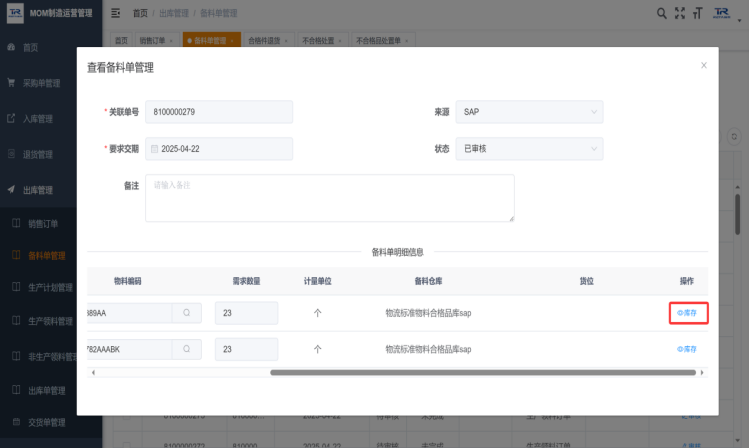749x448 pixels.
Task: Expand 退货管理 in sidebar
Action: pos(38,154)
